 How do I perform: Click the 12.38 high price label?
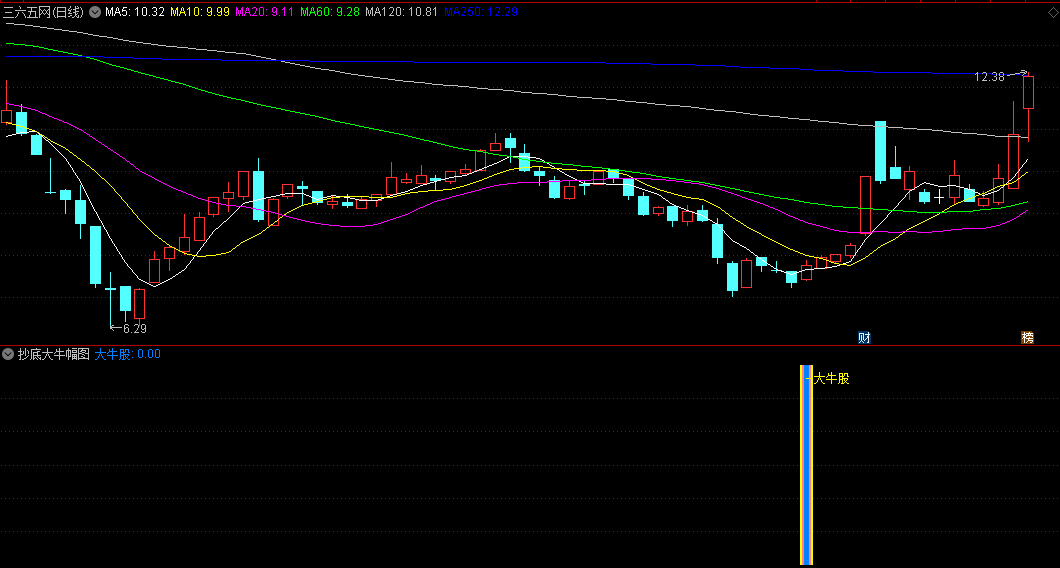point(989,77)
